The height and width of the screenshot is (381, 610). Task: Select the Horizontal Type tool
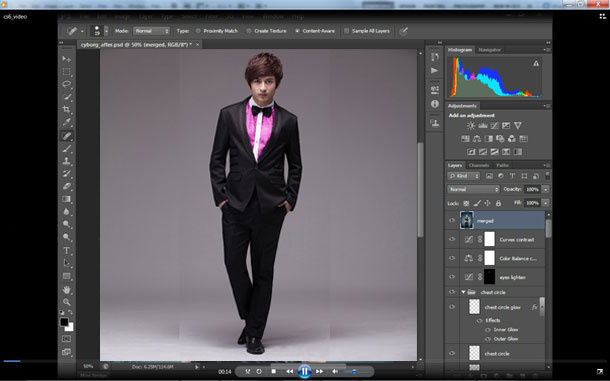coord(67,250)
